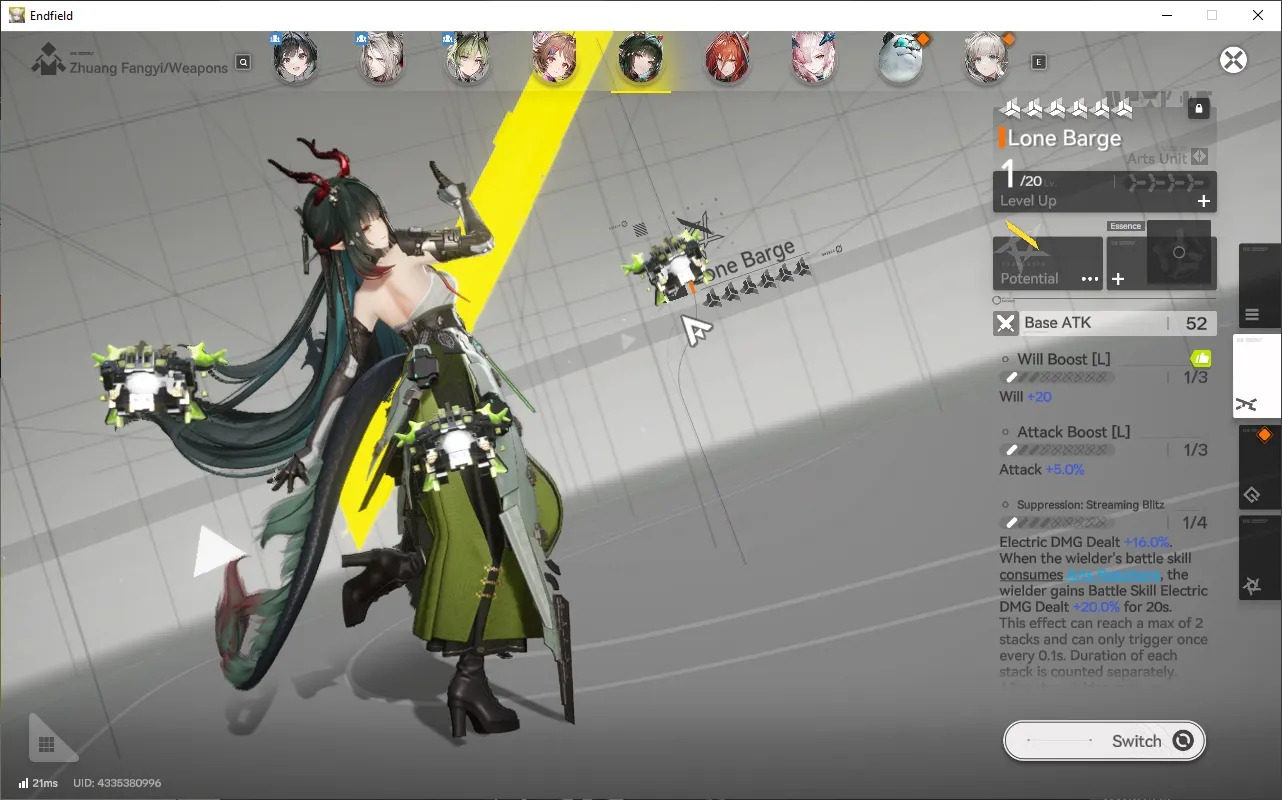The width and height of the screenshot is (1282, 800).
Task: Click the plus on the Level Up bar
Action: coord(1204,201)
